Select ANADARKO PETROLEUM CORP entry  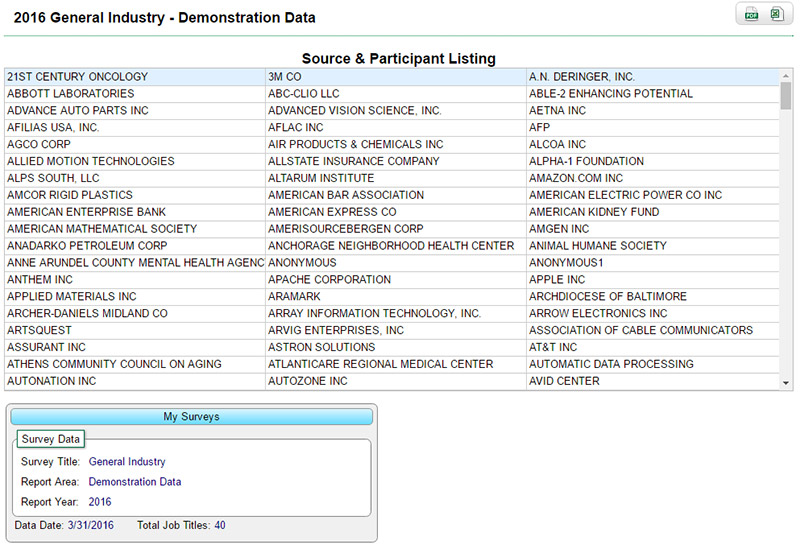coord(135,245)
